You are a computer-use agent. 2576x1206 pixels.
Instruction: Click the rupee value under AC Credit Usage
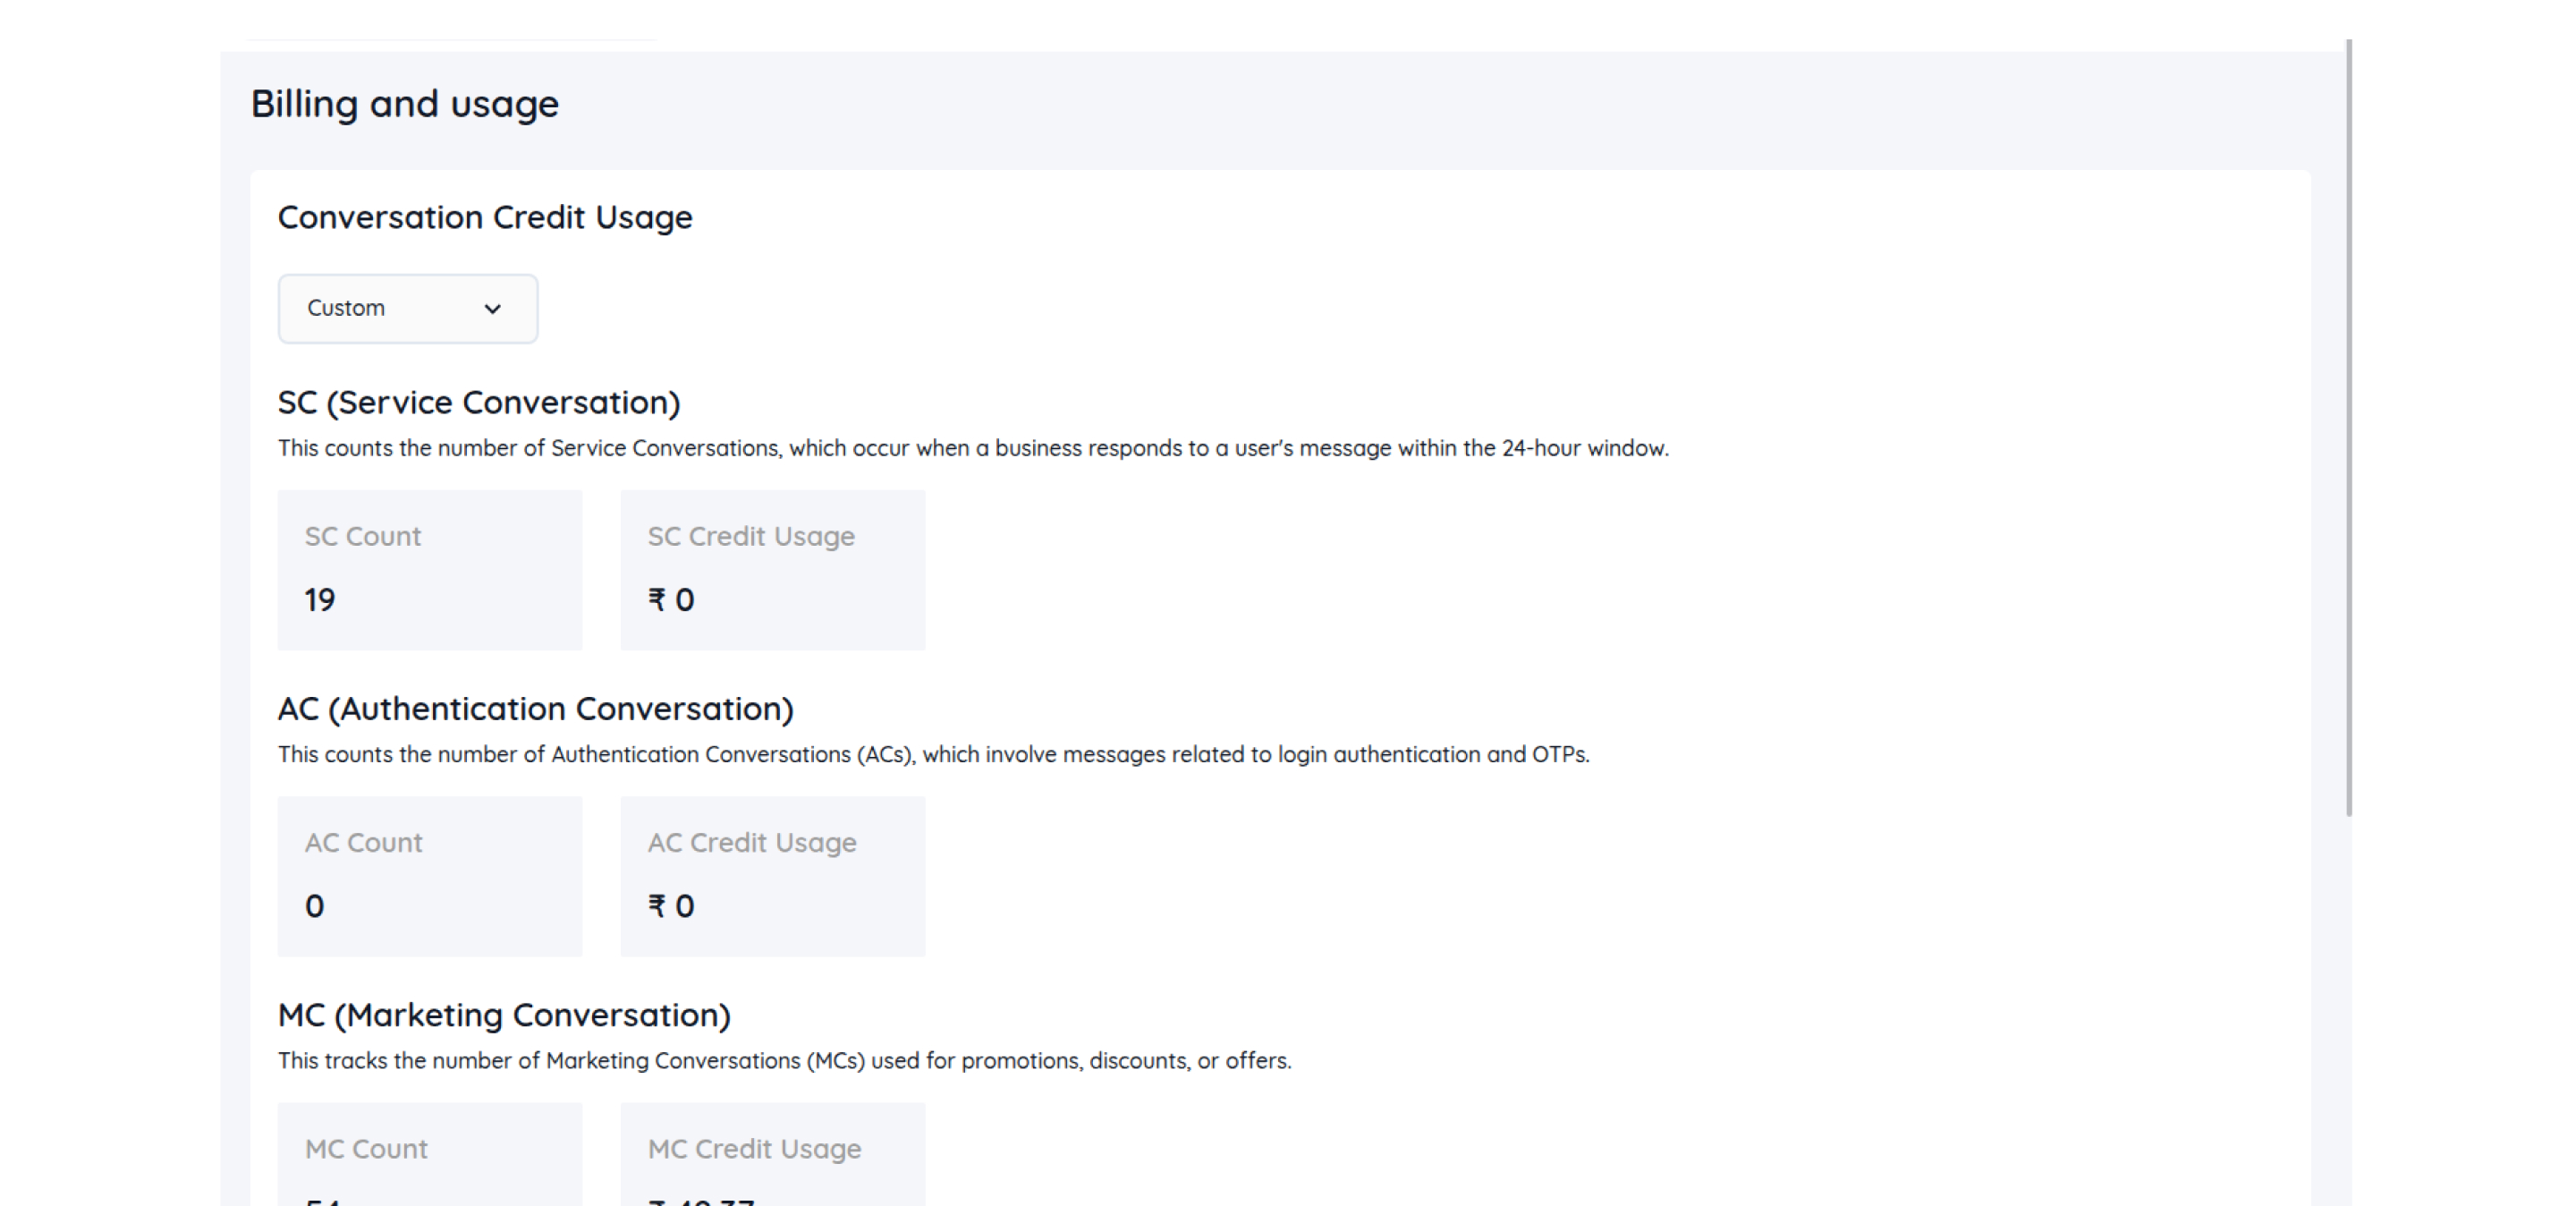[671, 906]
